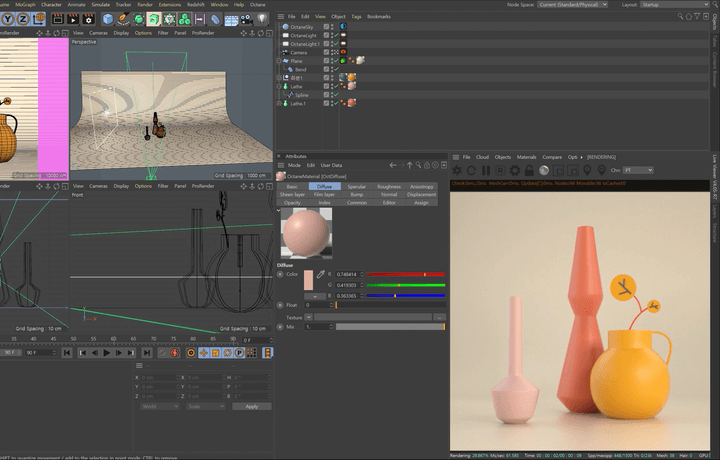Click the Apply coordinates button
The image size is (720, 460).
pos(252,406)
